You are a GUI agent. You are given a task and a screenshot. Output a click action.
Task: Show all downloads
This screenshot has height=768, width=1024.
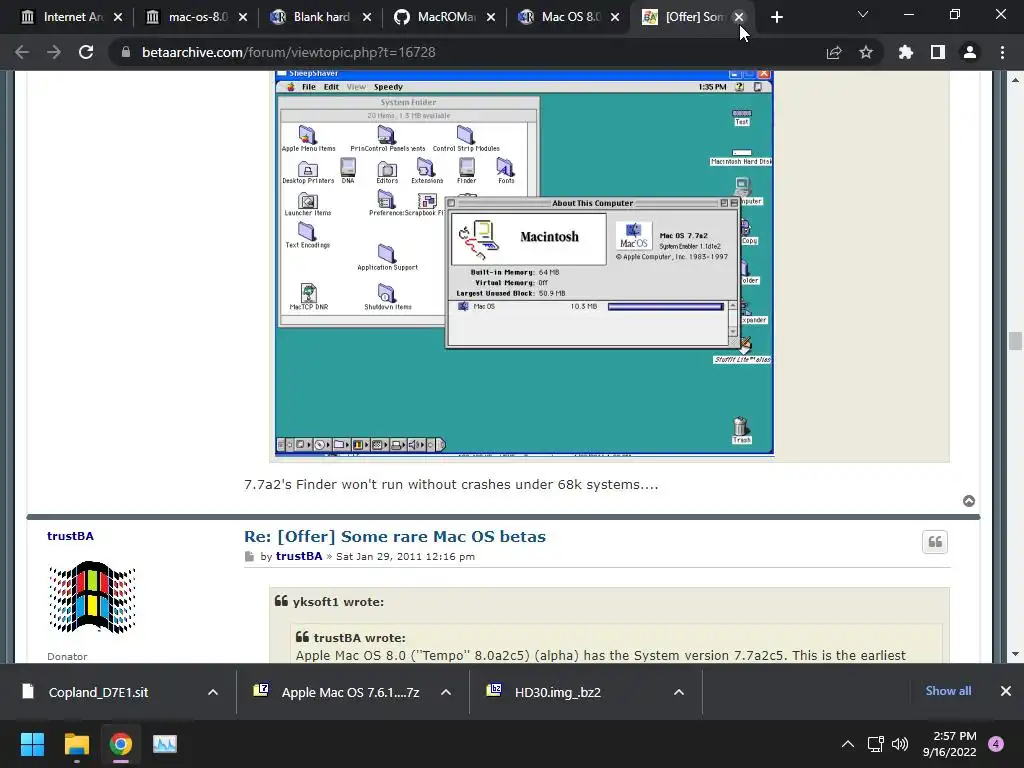[x=948, y=691]
